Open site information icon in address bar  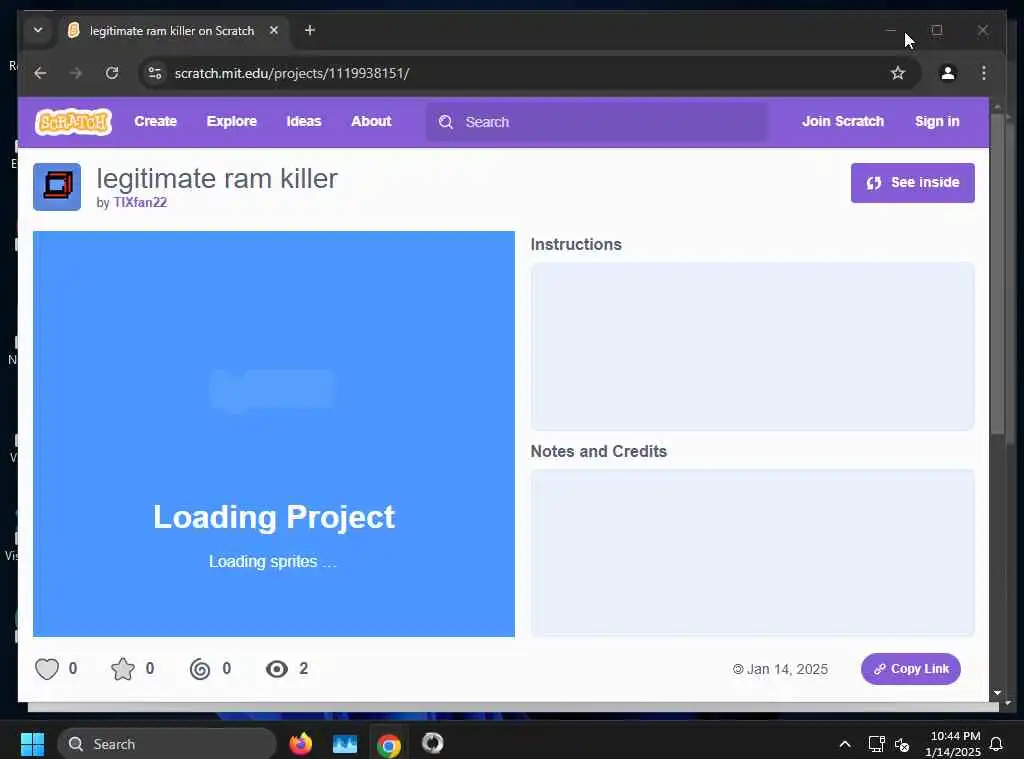pyautogui.click(x=155, y=73)
